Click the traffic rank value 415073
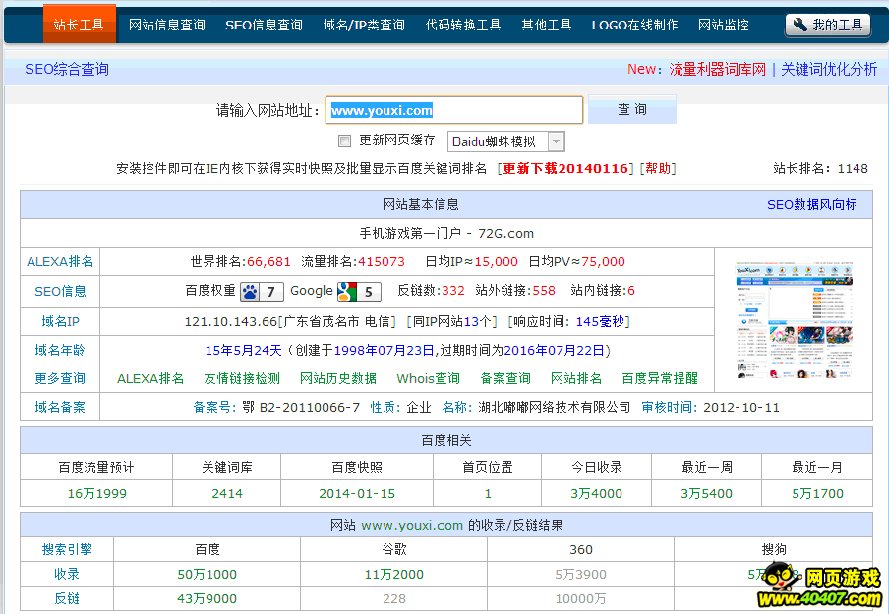The height and width of the screenshot is (614, 889). coord(381,261)
